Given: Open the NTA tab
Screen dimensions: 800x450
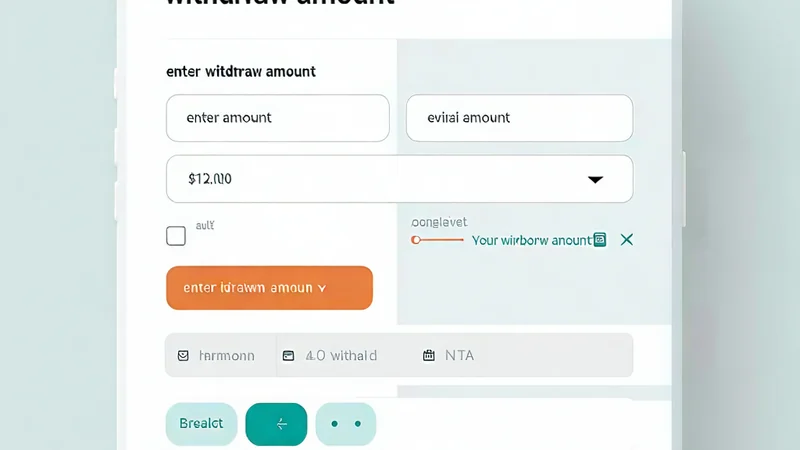Looking at the screenshot, I should pos(459,355).
